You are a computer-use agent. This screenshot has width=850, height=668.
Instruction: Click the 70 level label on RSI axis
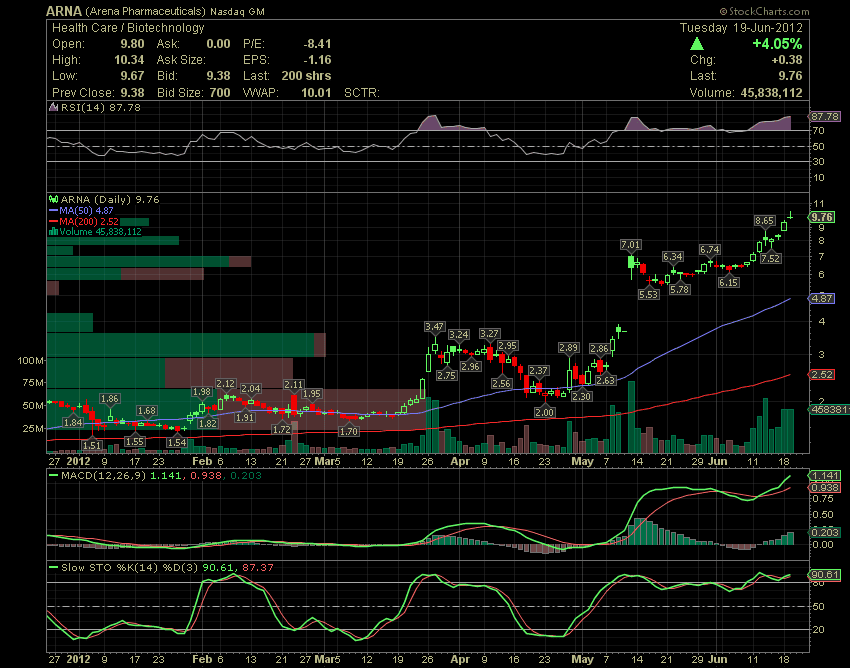[x=819, y=131]
